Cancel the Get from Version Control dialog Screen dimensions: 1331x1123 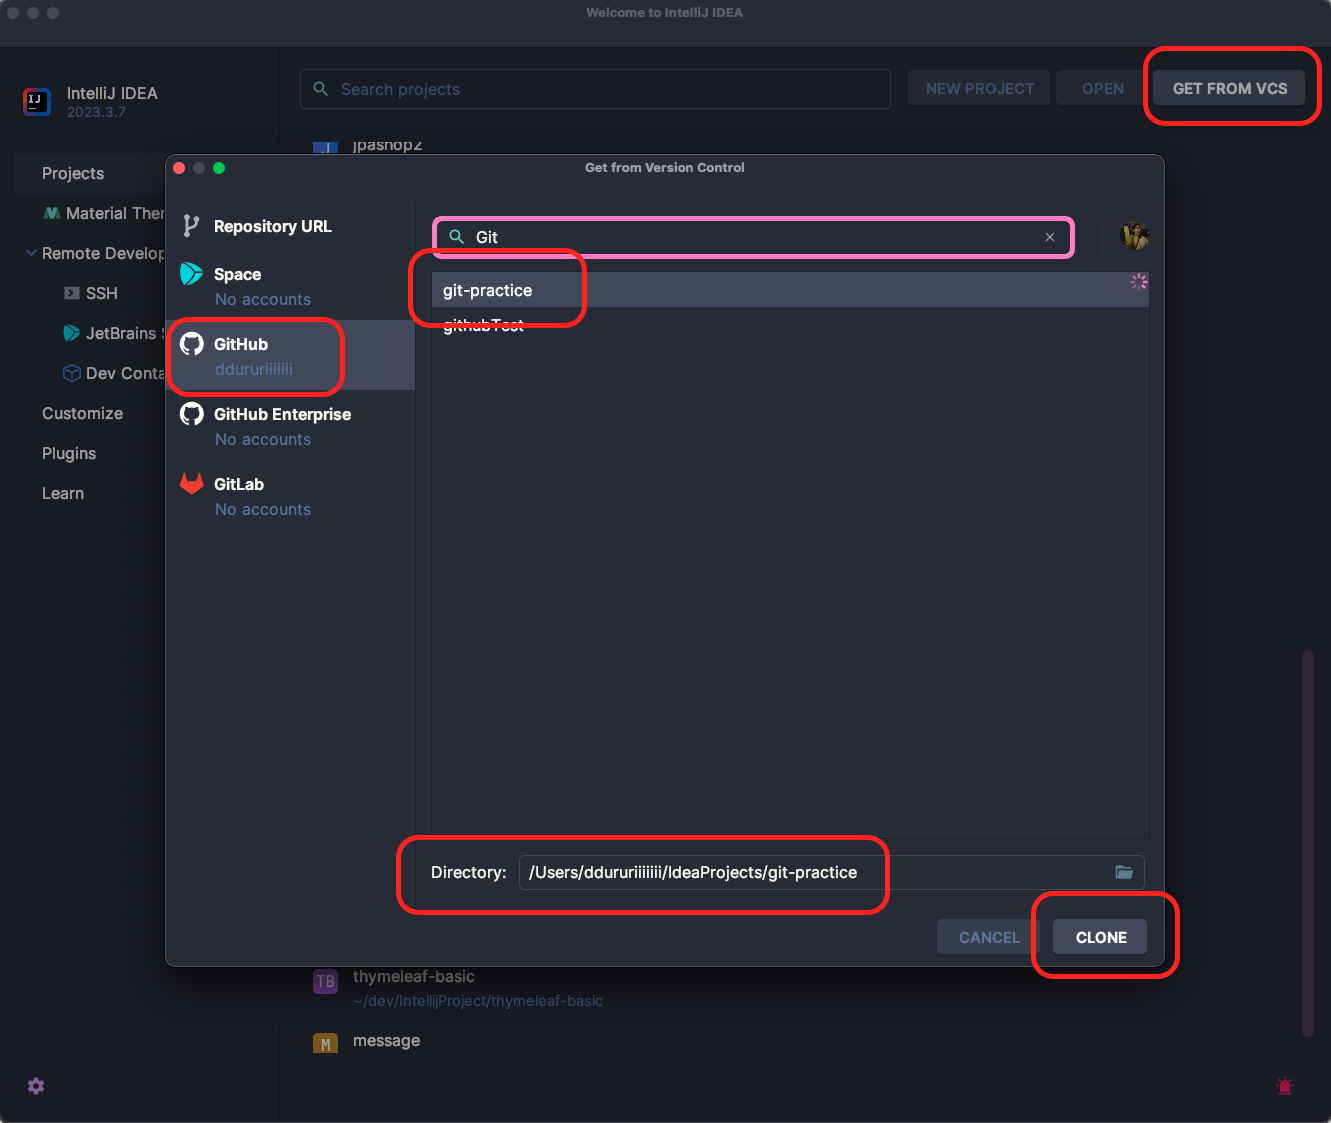pyautogui.click(x=989, y=937)
